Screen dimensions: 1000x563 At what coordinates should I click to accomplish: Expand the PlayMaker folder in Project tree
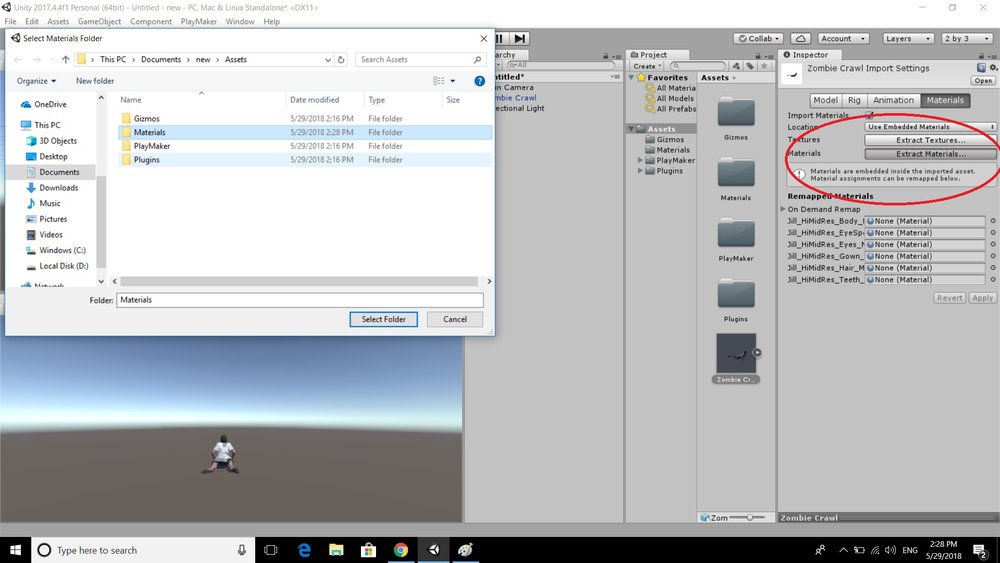tap(640, 160)
